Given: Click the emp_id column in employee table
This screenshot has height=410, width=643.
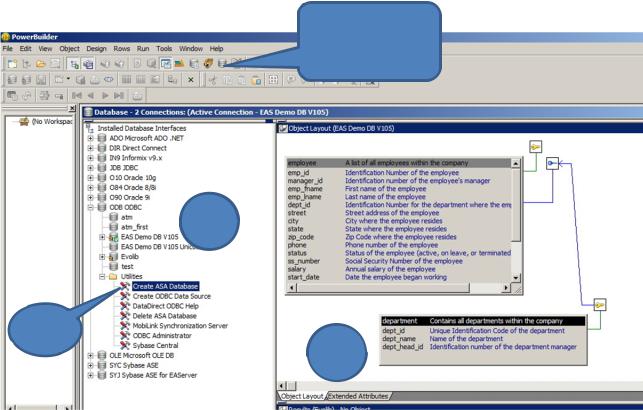Looking at the screenshot, I should pos(298,173).
